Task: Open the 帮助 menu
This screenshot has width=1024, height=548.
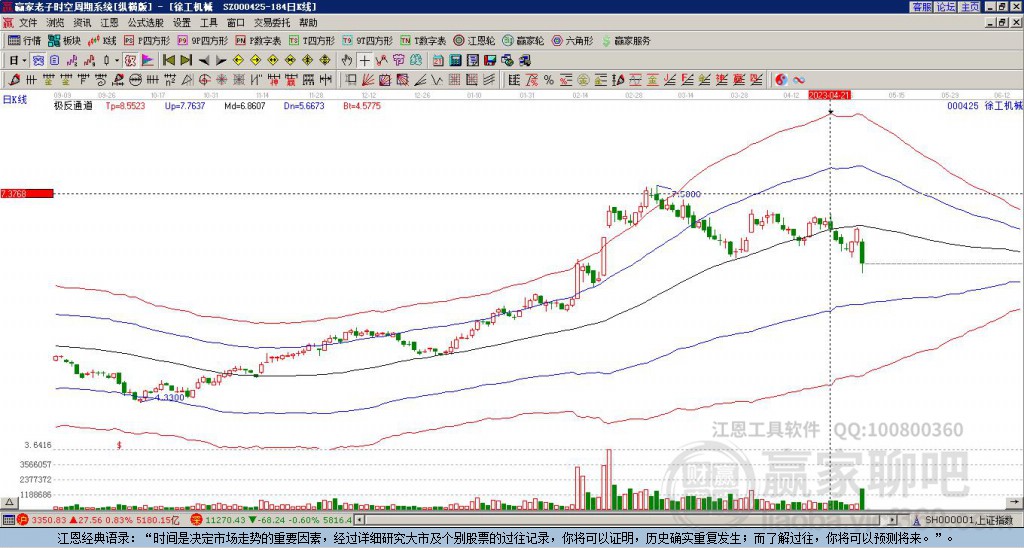Action: (308, 23)
